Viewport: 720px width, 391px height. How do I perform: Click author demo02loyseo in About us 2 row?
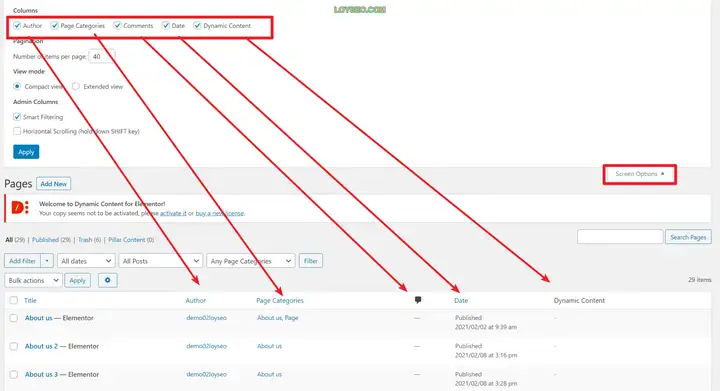(x=206, y=346)
